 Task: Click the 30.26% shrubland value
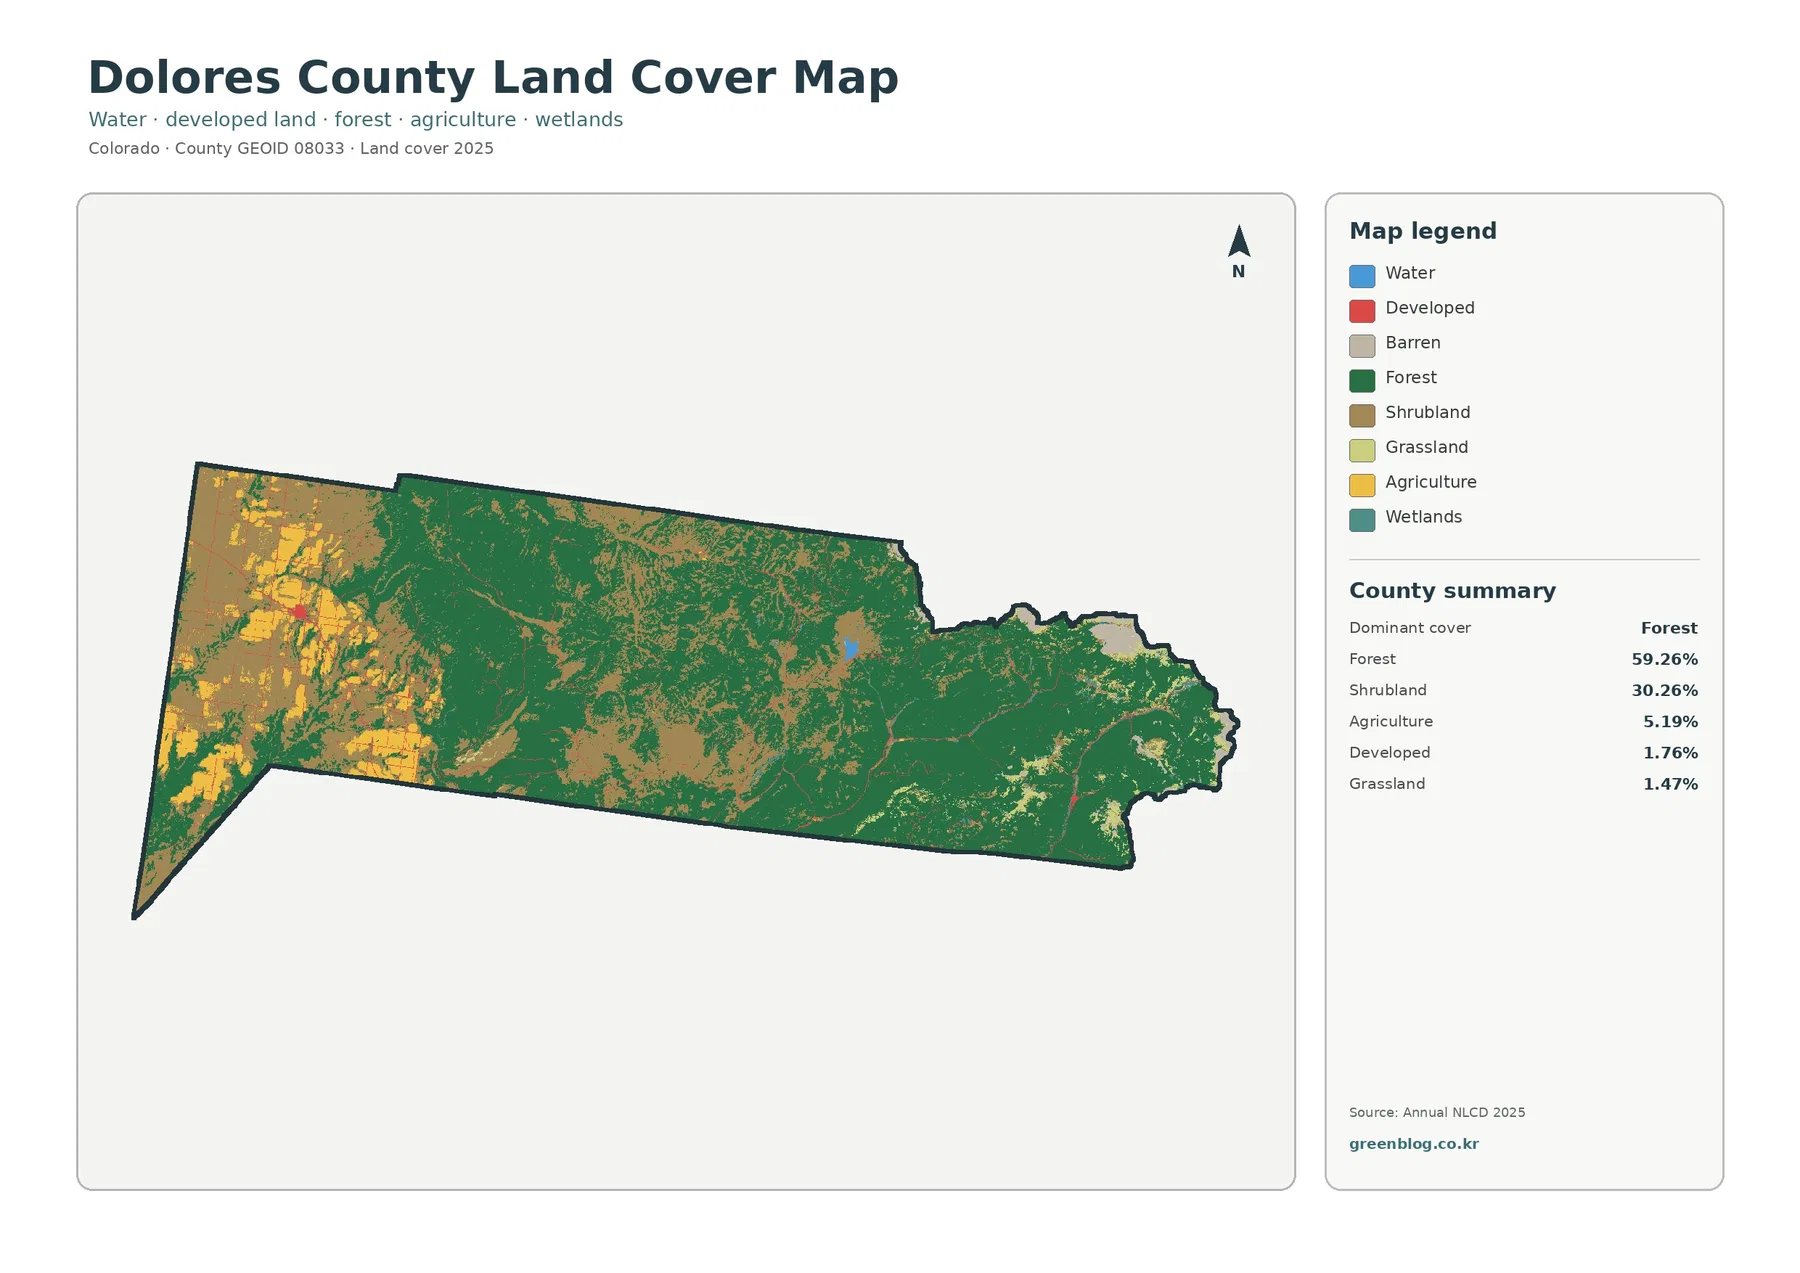point(1664,690)
